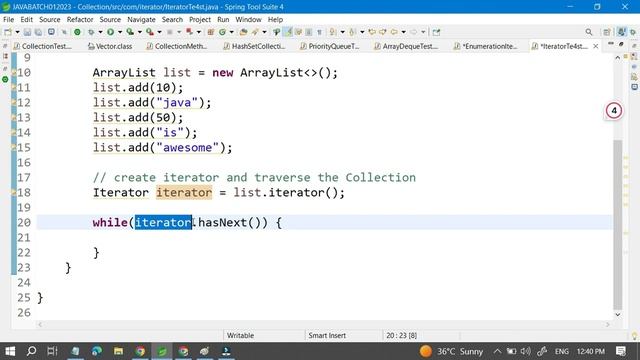Click the New file toolbar icon

tap(8, 32)
